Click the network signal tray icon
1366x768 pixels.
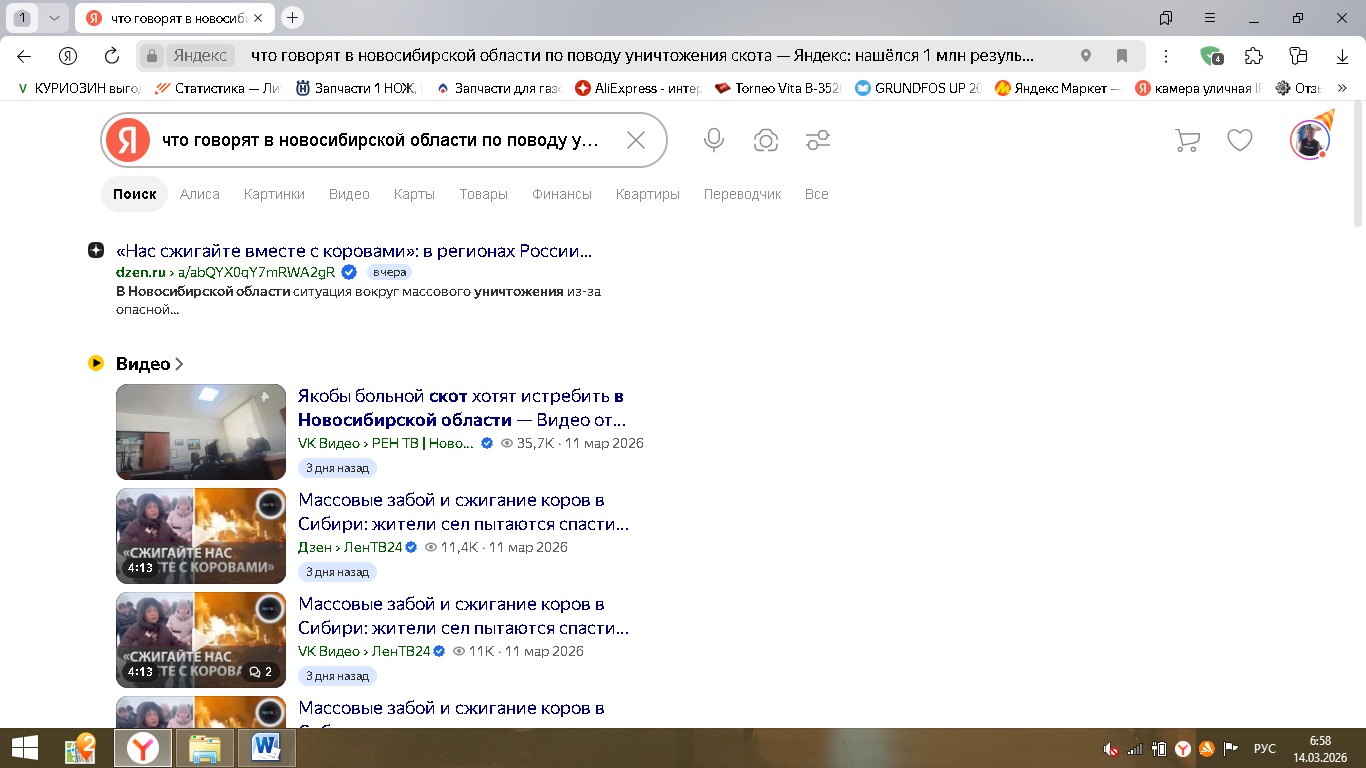tap(1135, 748)
